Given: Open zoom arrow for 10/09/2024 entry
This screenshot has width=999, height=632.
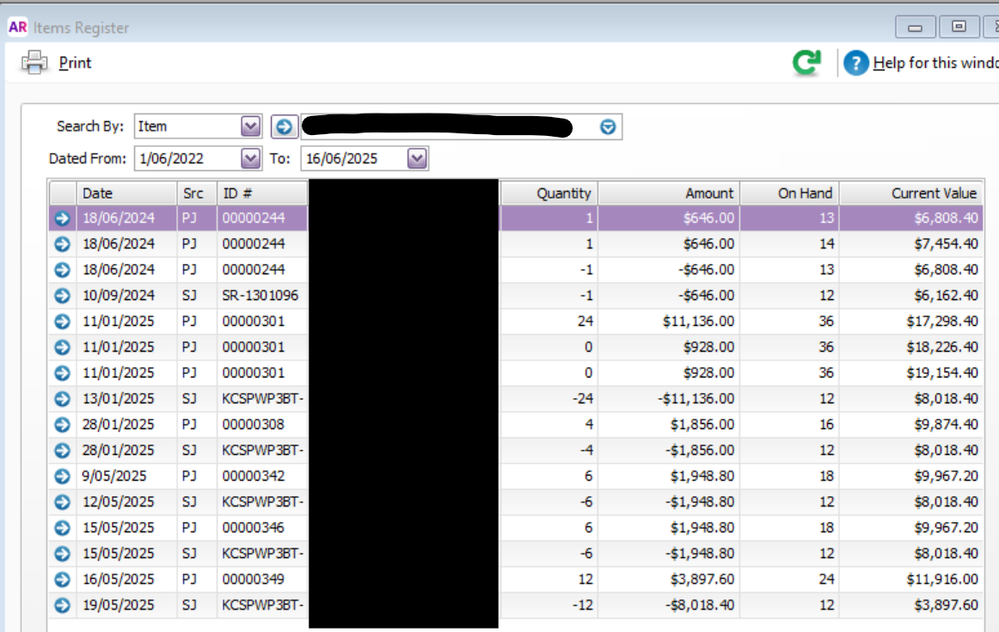Looking at the screenshot, I should (62, 296).
